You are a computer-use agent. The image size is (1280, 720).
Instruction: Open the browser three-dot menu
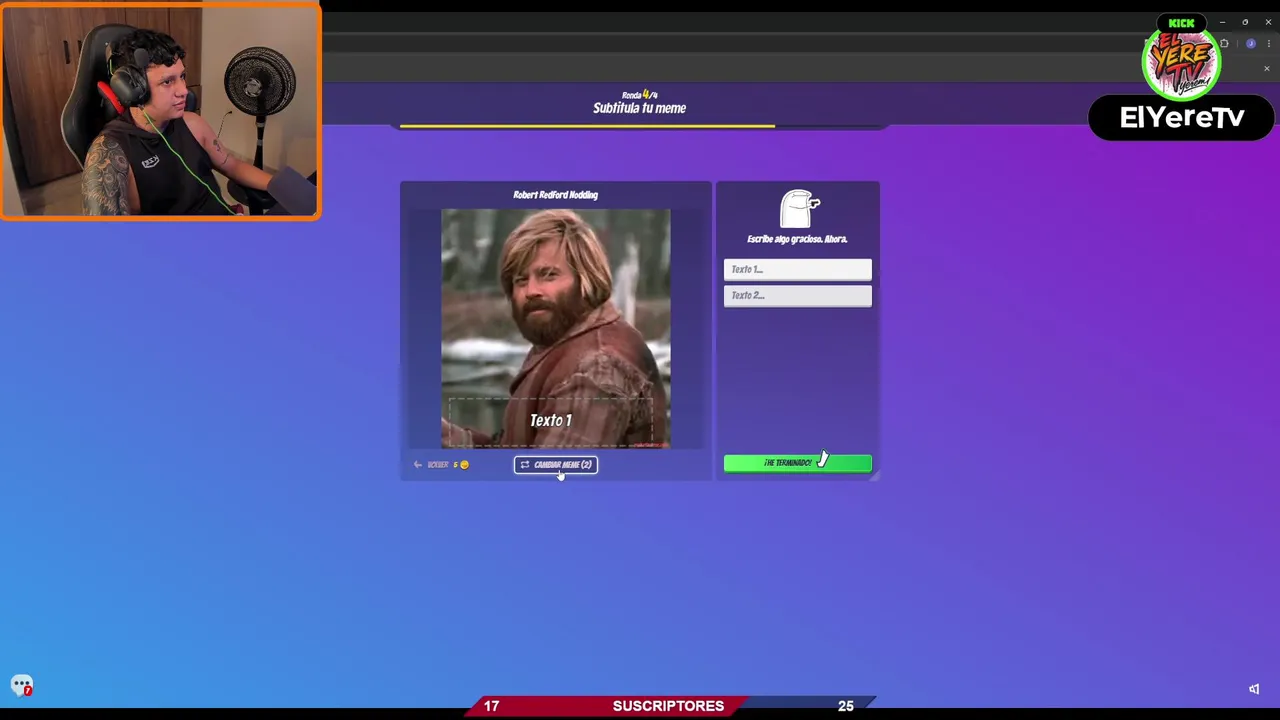1268,44
